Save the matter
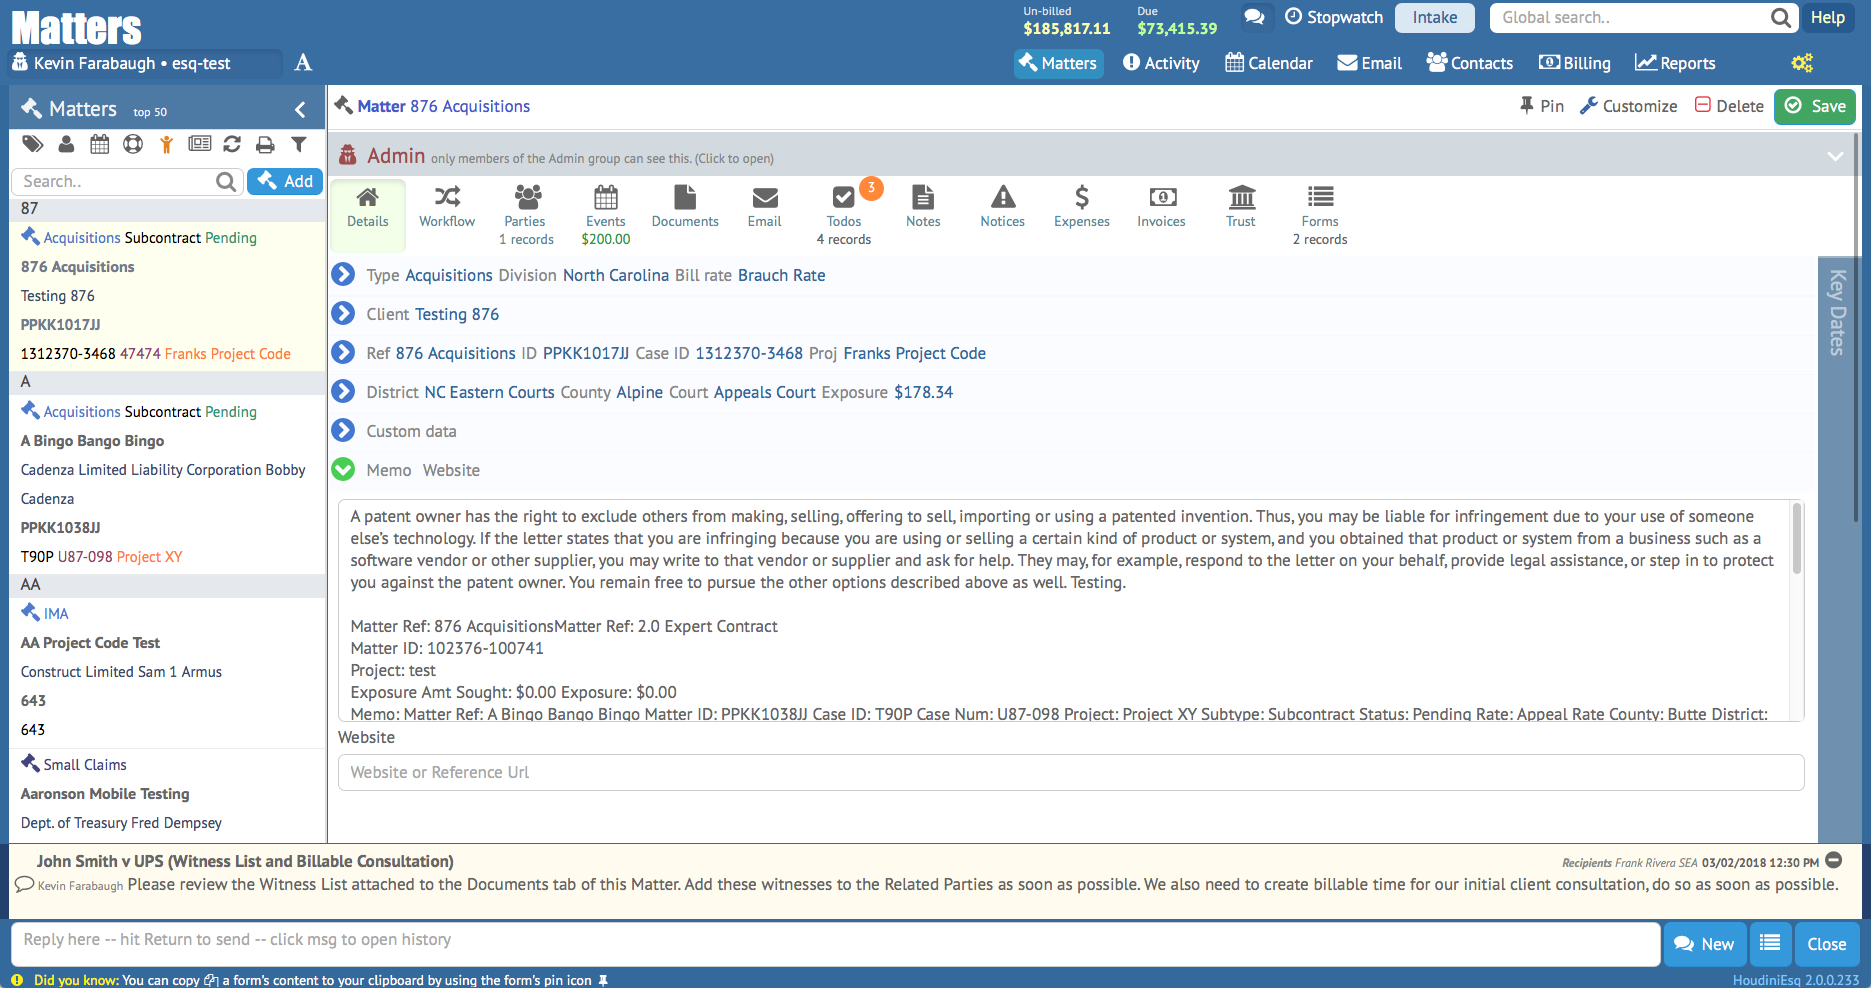This screenshot has height=988, width=1871. [1815, 106]
